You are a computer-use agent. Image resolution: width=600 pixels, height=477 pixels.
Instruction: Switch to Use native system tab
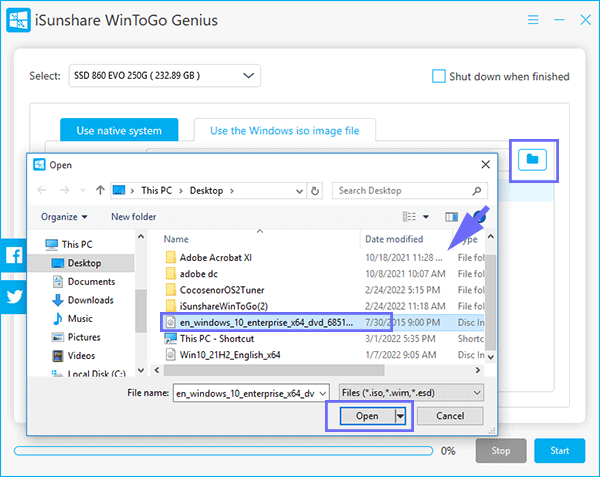click(119, 130)
